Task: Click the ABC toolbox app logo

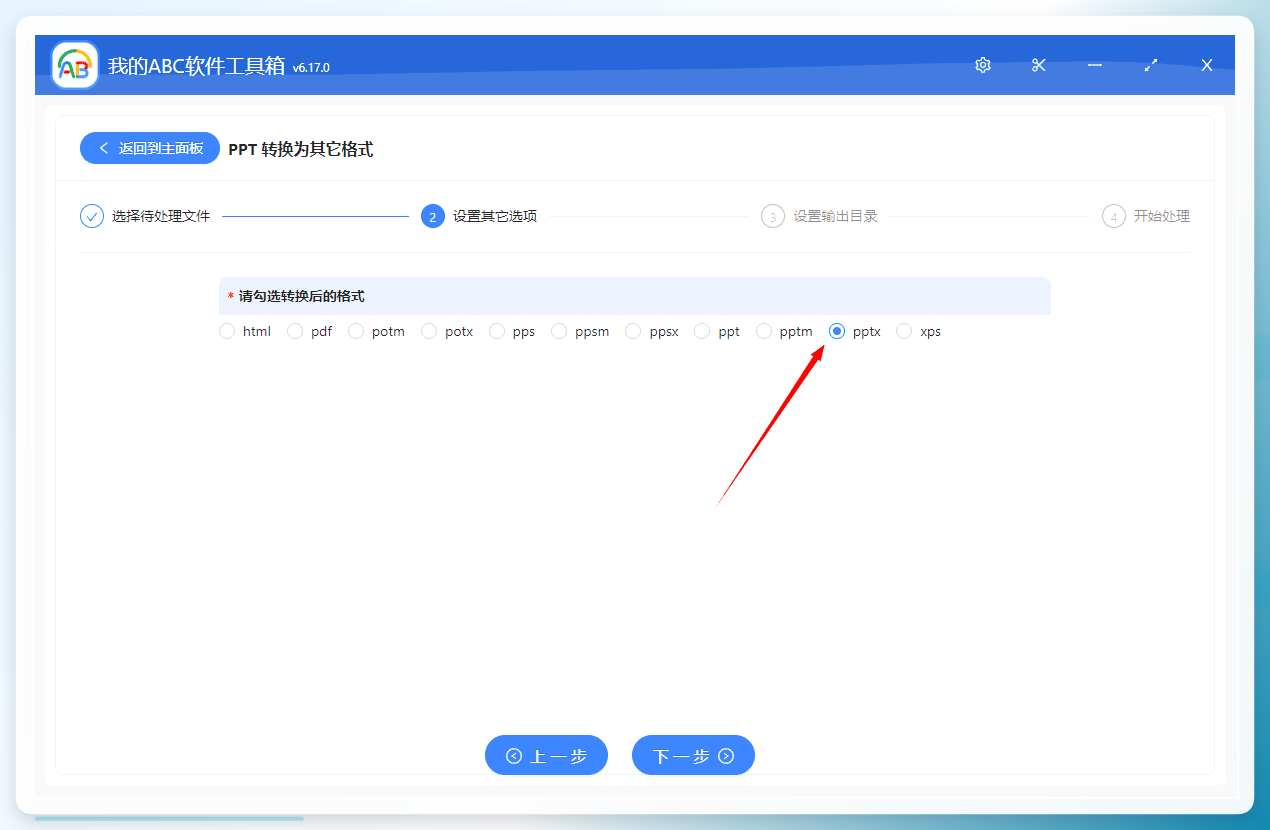Action: coord(75,65)
